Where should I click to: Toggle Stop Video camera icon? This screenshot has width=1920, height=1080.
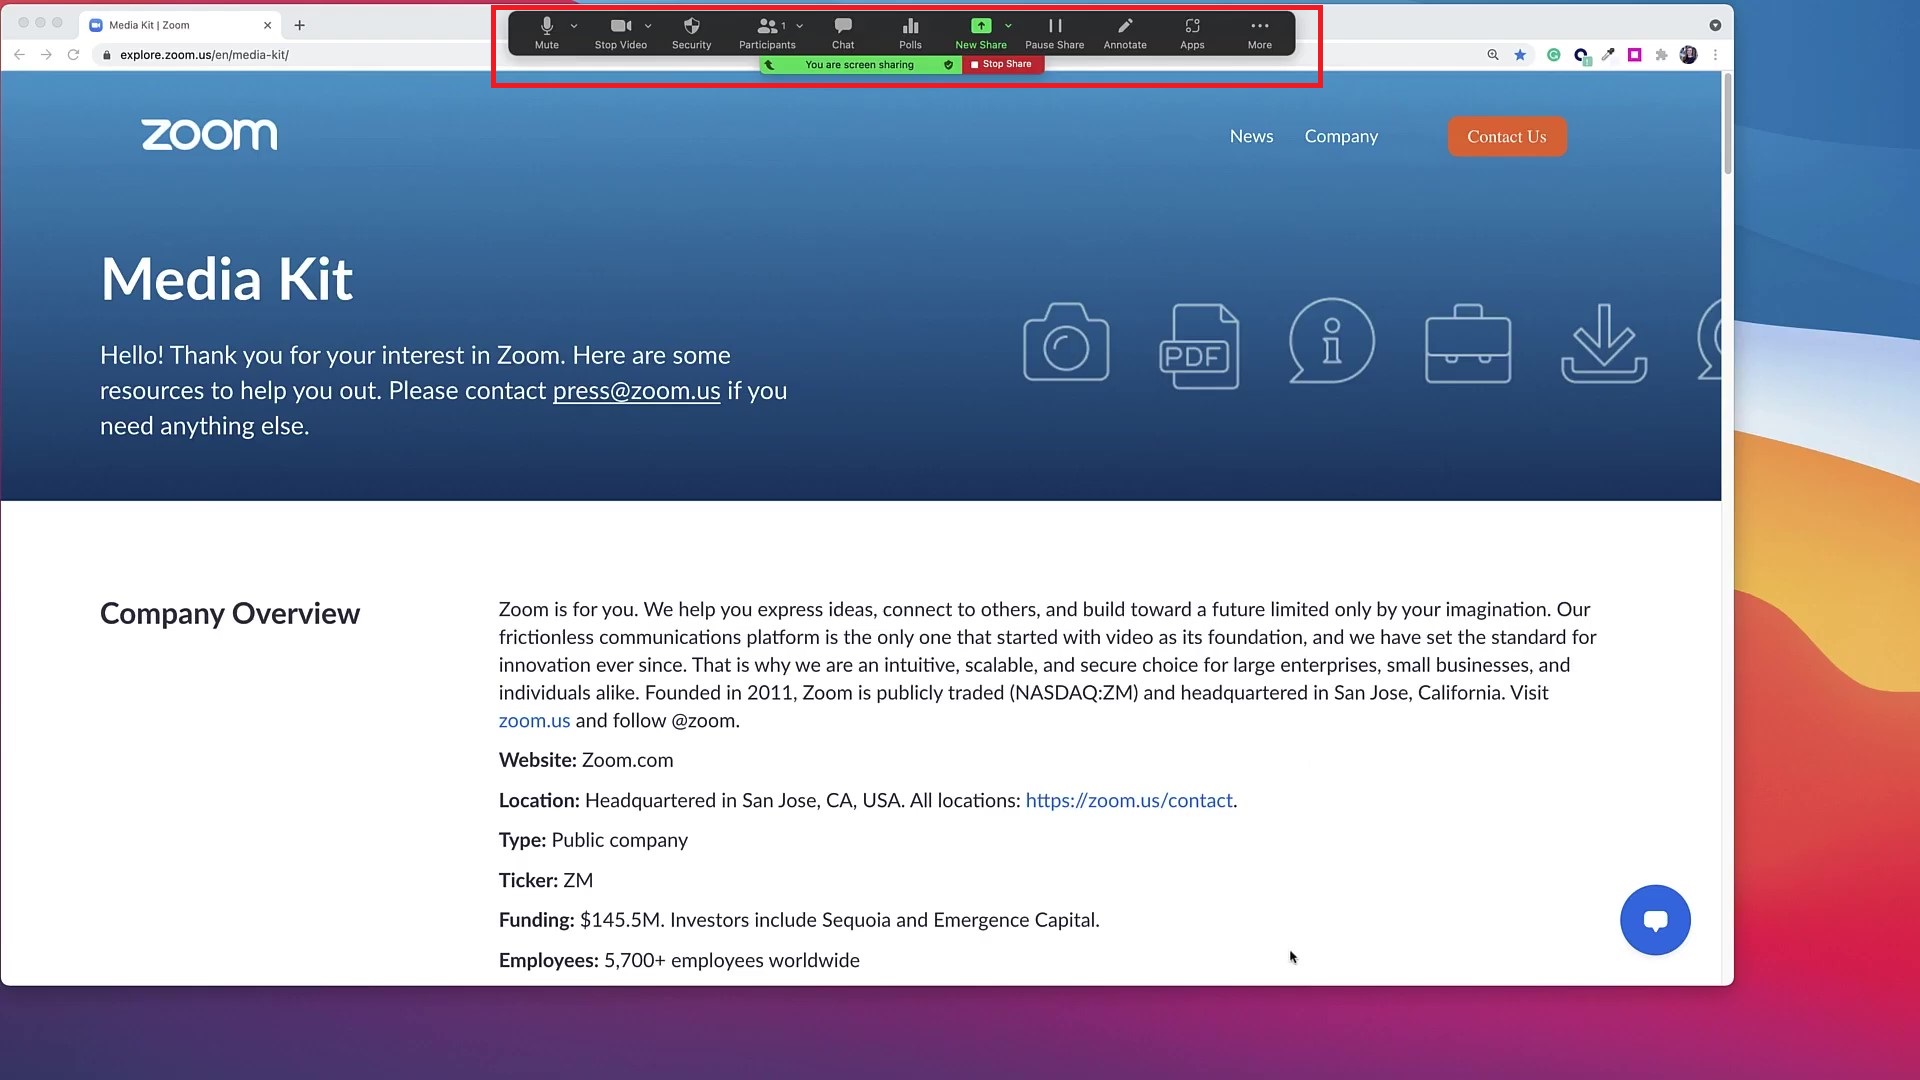coord(620,25)
